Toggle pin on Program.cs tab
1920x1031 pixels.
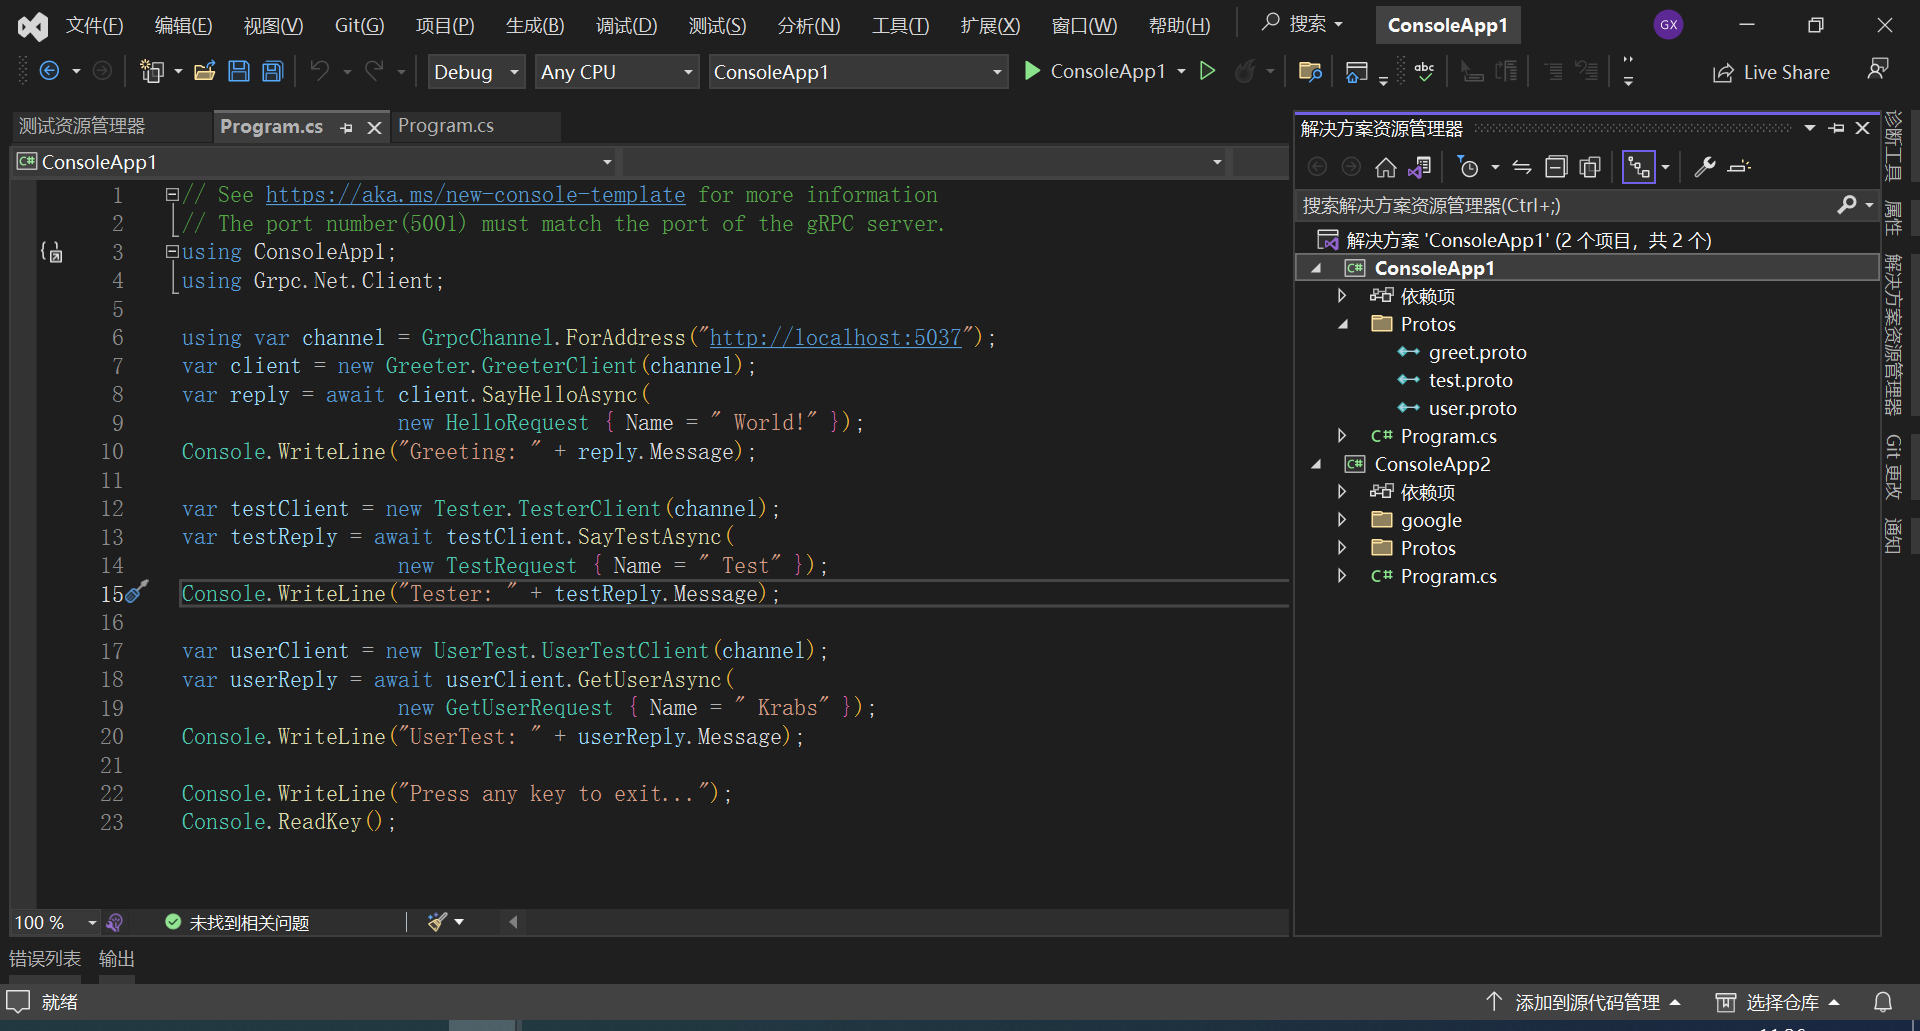coord(347,127)
